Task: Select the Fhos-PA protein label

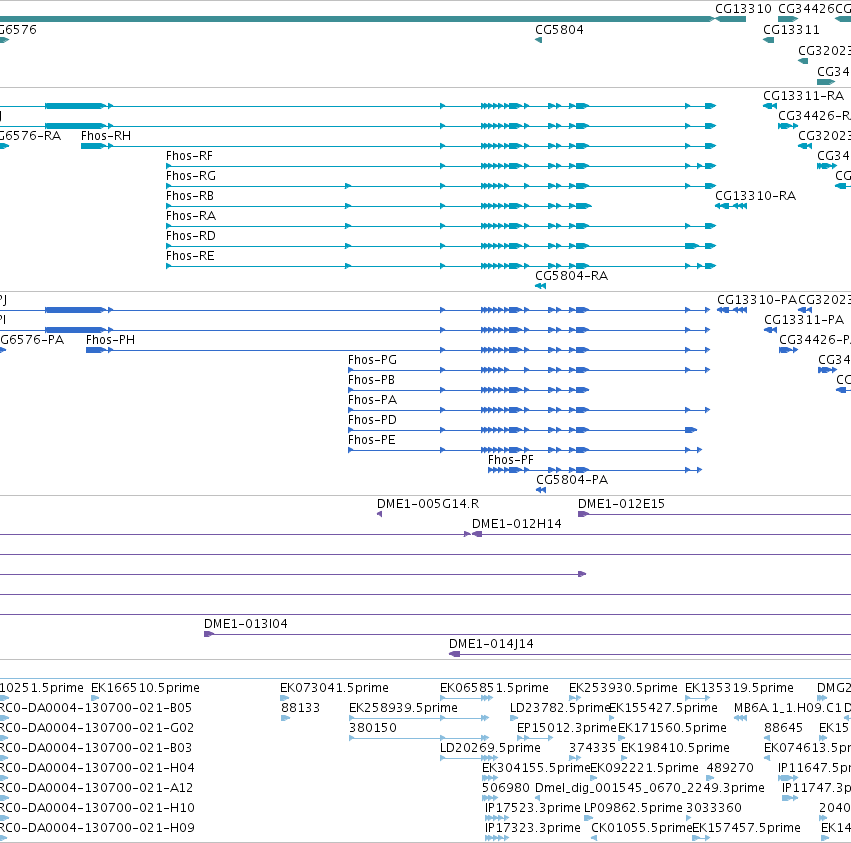Action: click(x=372, y=400)
